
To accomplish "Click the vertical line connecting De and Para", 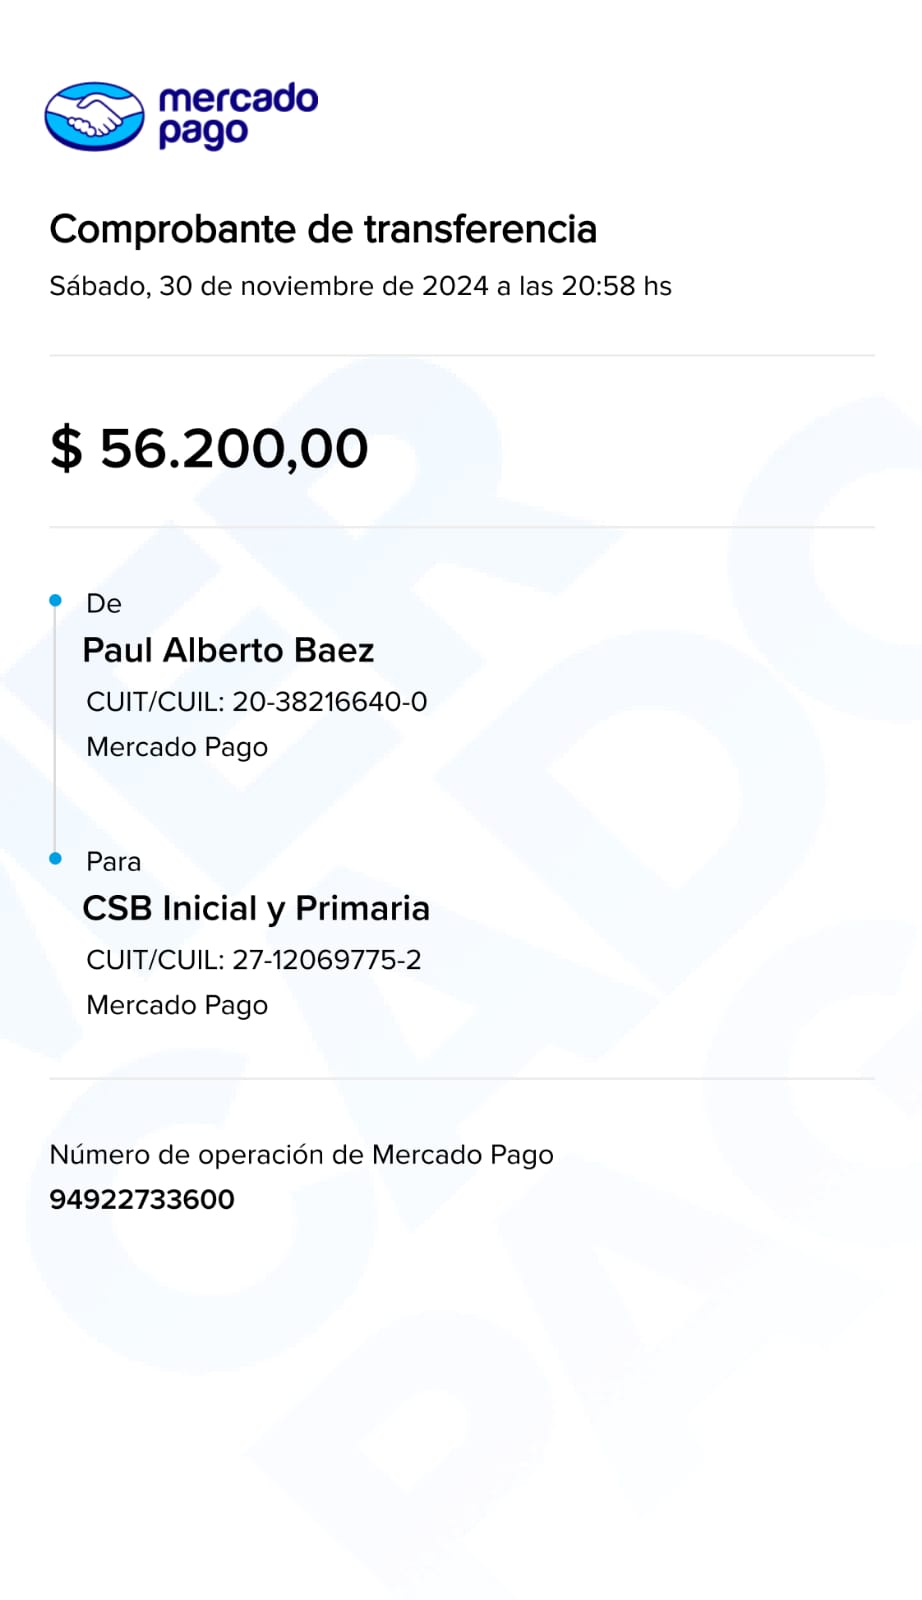I will click(x=55, y=729).
